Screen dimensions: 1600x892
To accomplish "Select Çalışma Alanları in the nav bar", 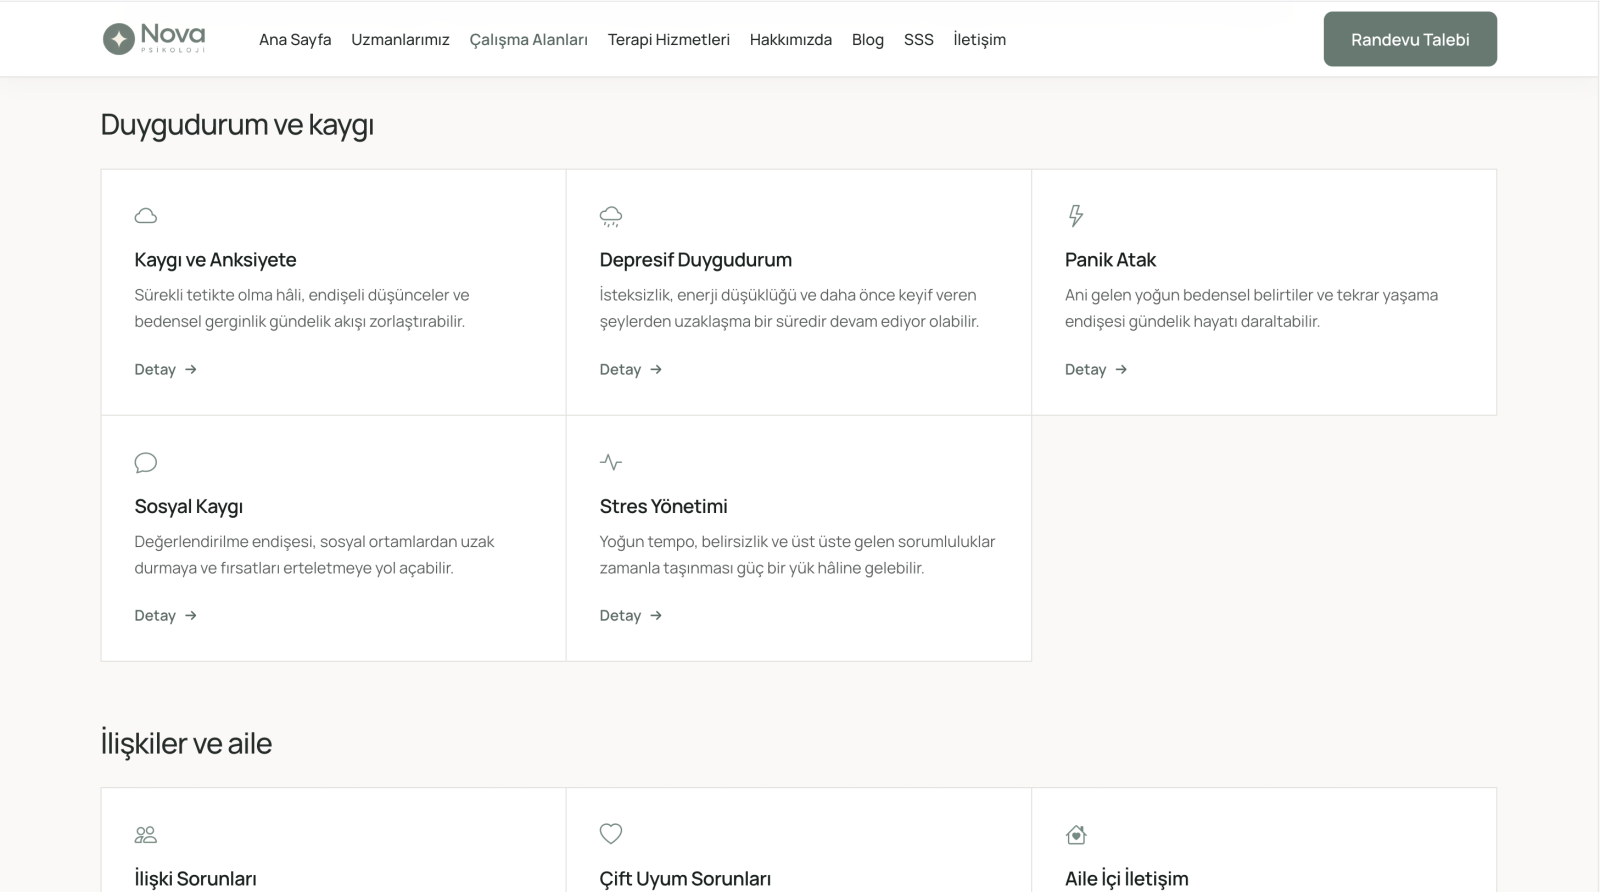I will pyautogui.click(x=528, y=39).
